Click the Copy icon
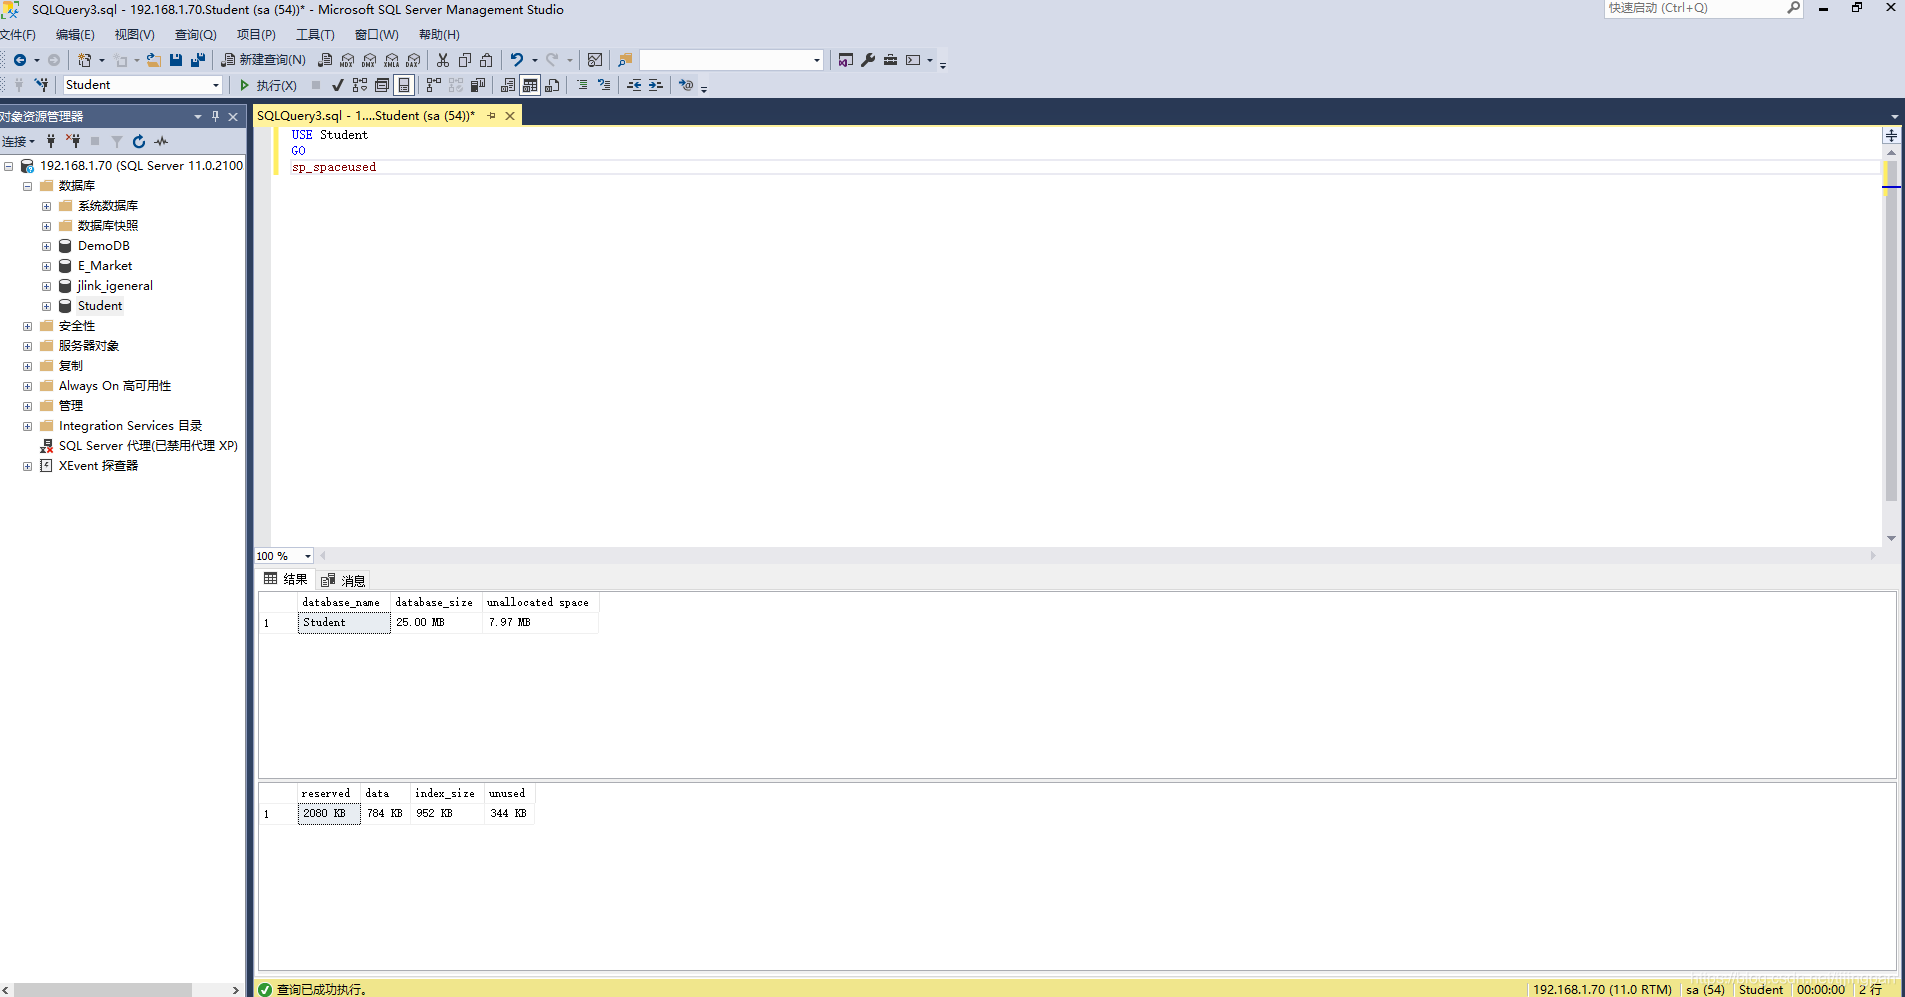This screenshot has width=1905, height=997. 465,60
